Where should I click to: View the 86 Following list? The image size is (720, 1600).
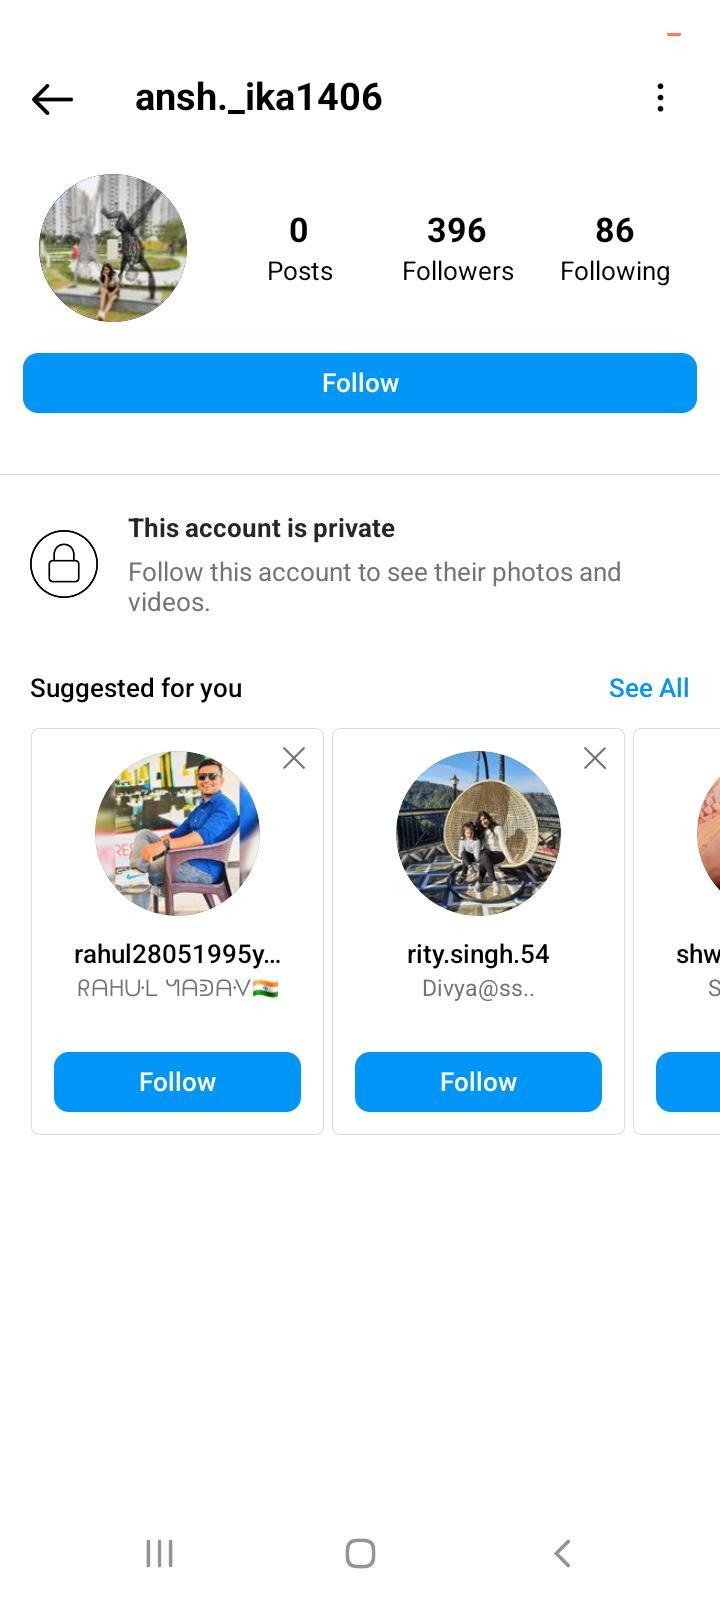614,248
